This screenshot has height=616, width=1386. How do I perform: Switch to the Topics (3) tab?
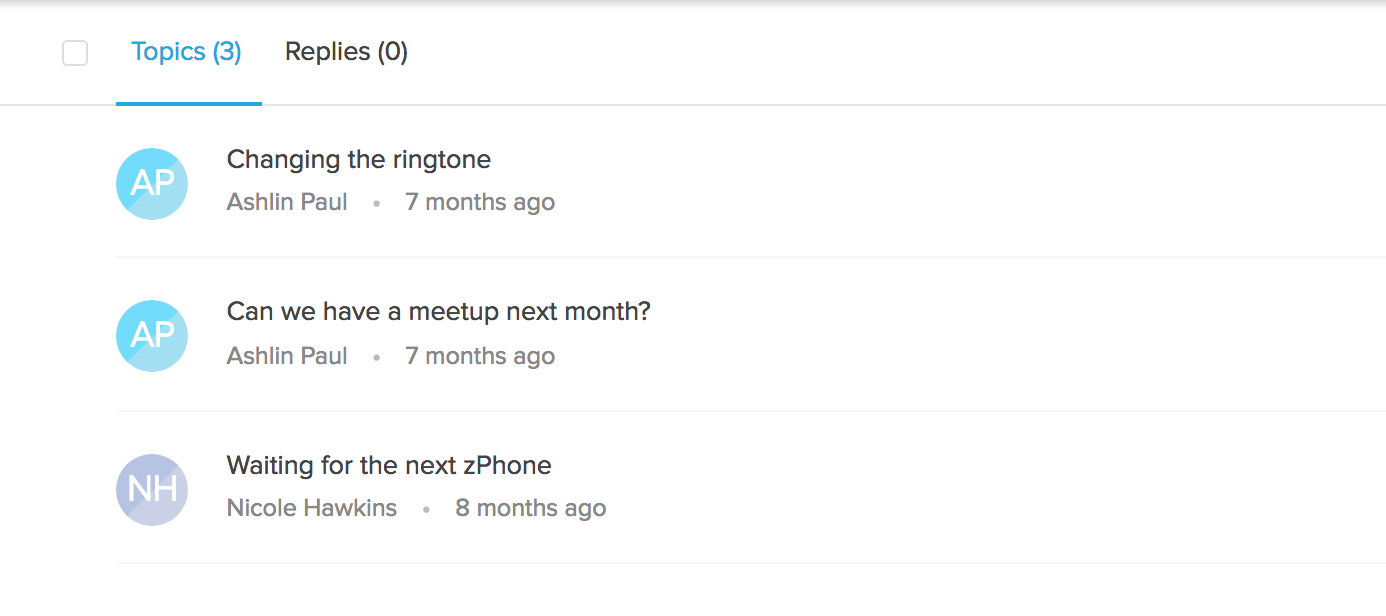pyautogui.click(x=186, y=52)
